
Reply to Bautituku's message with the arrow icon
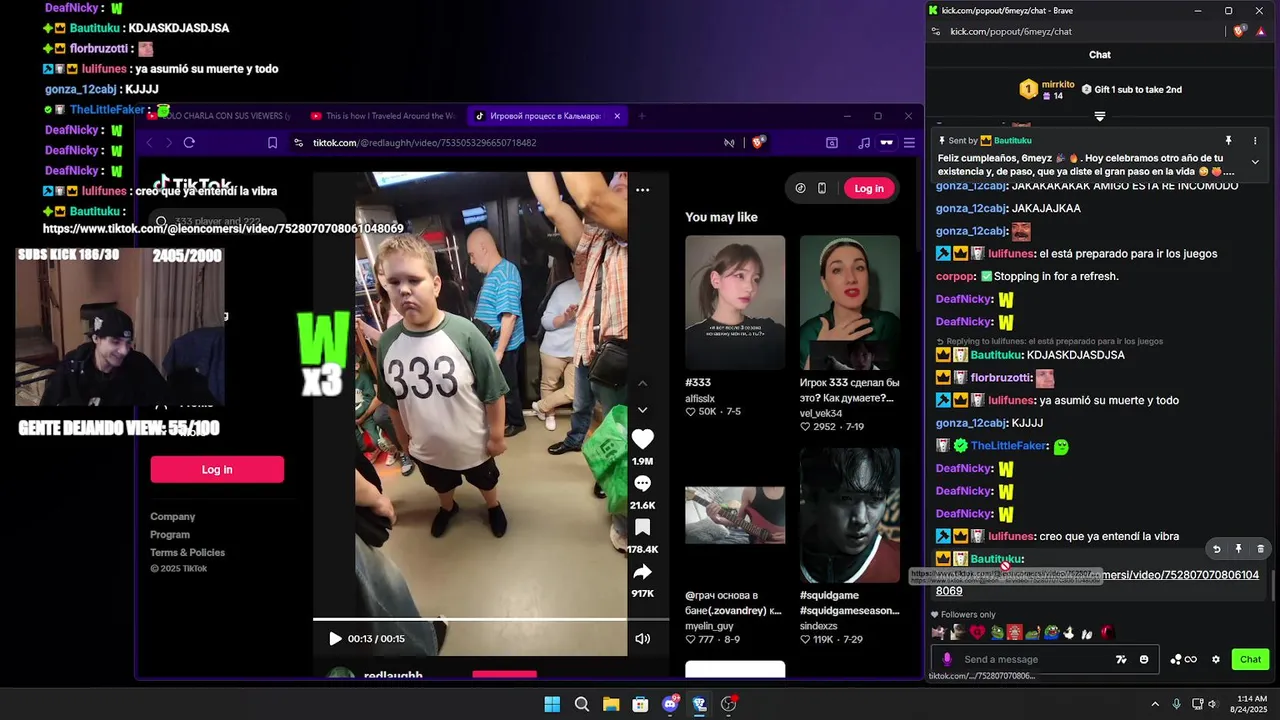(1217, 549)
